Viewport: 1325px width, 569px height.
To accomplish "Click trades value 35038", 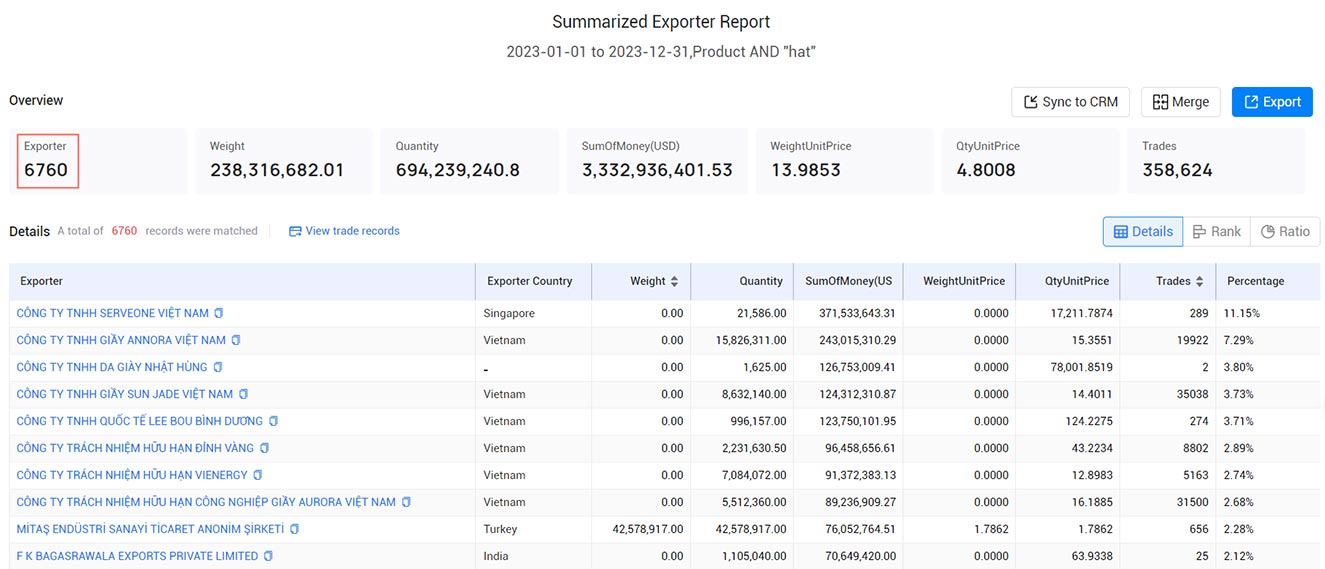I will click(x=1192, y=394).
